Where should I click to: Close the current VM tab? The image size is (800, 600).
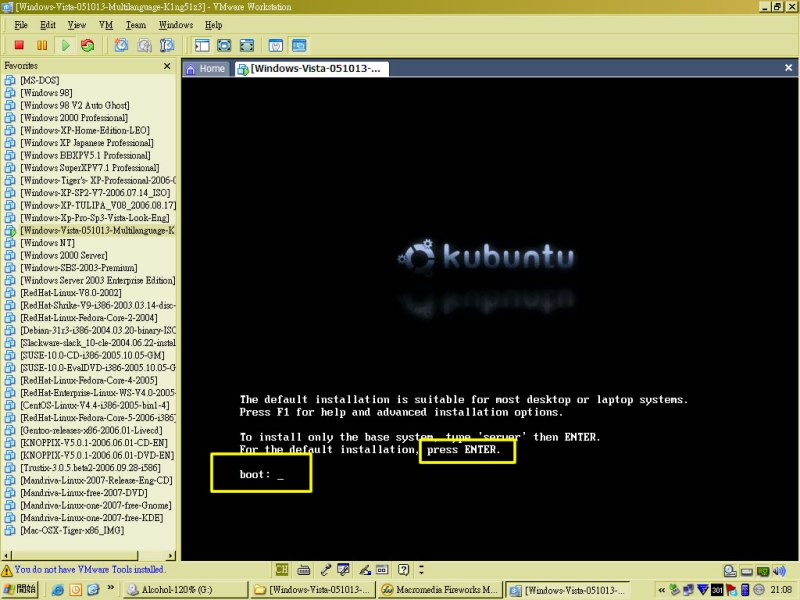(788, 67)
